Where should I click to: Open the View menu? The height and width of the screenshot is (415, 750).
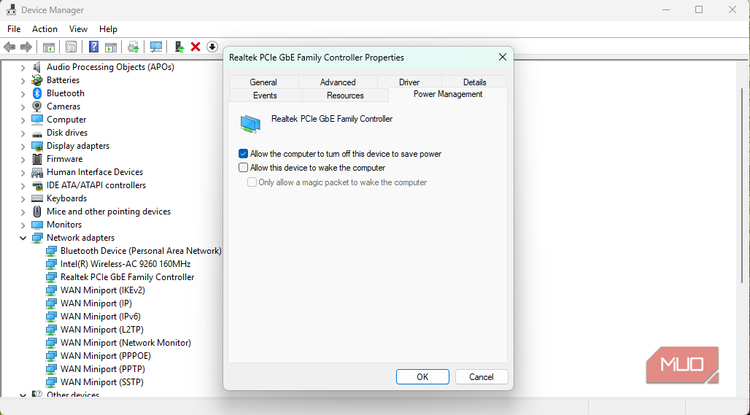click(x=78, y=29)
